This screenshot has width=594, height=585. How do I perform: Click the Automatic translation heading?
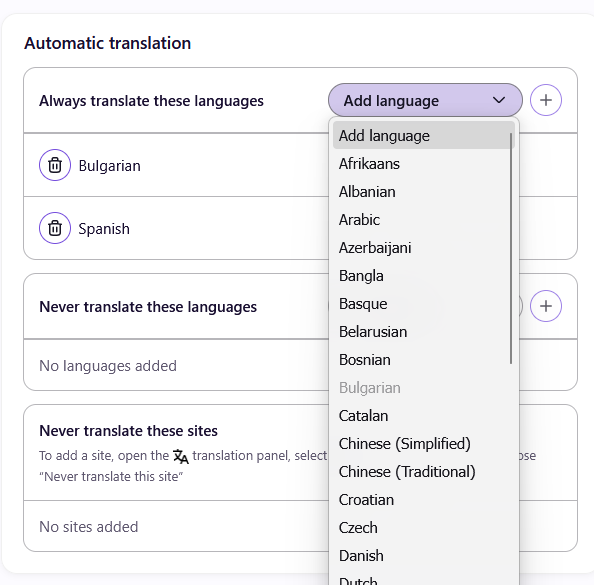[x=108, y=43]
